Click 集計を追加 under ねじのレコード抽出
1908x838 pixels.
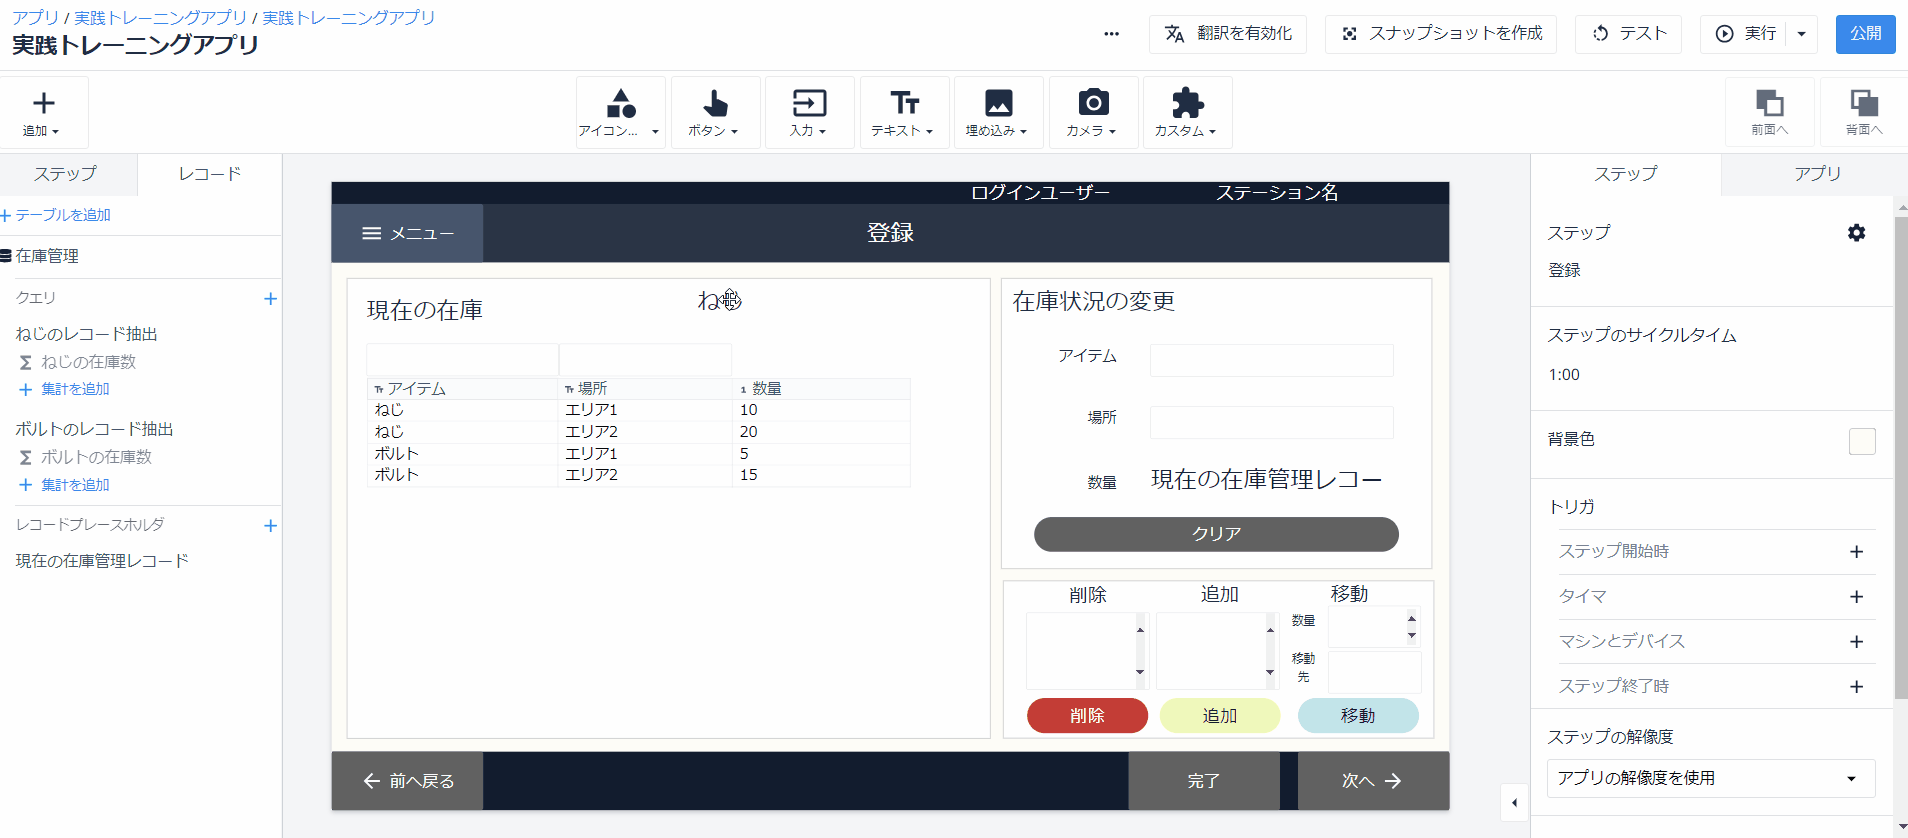(66, 389)
